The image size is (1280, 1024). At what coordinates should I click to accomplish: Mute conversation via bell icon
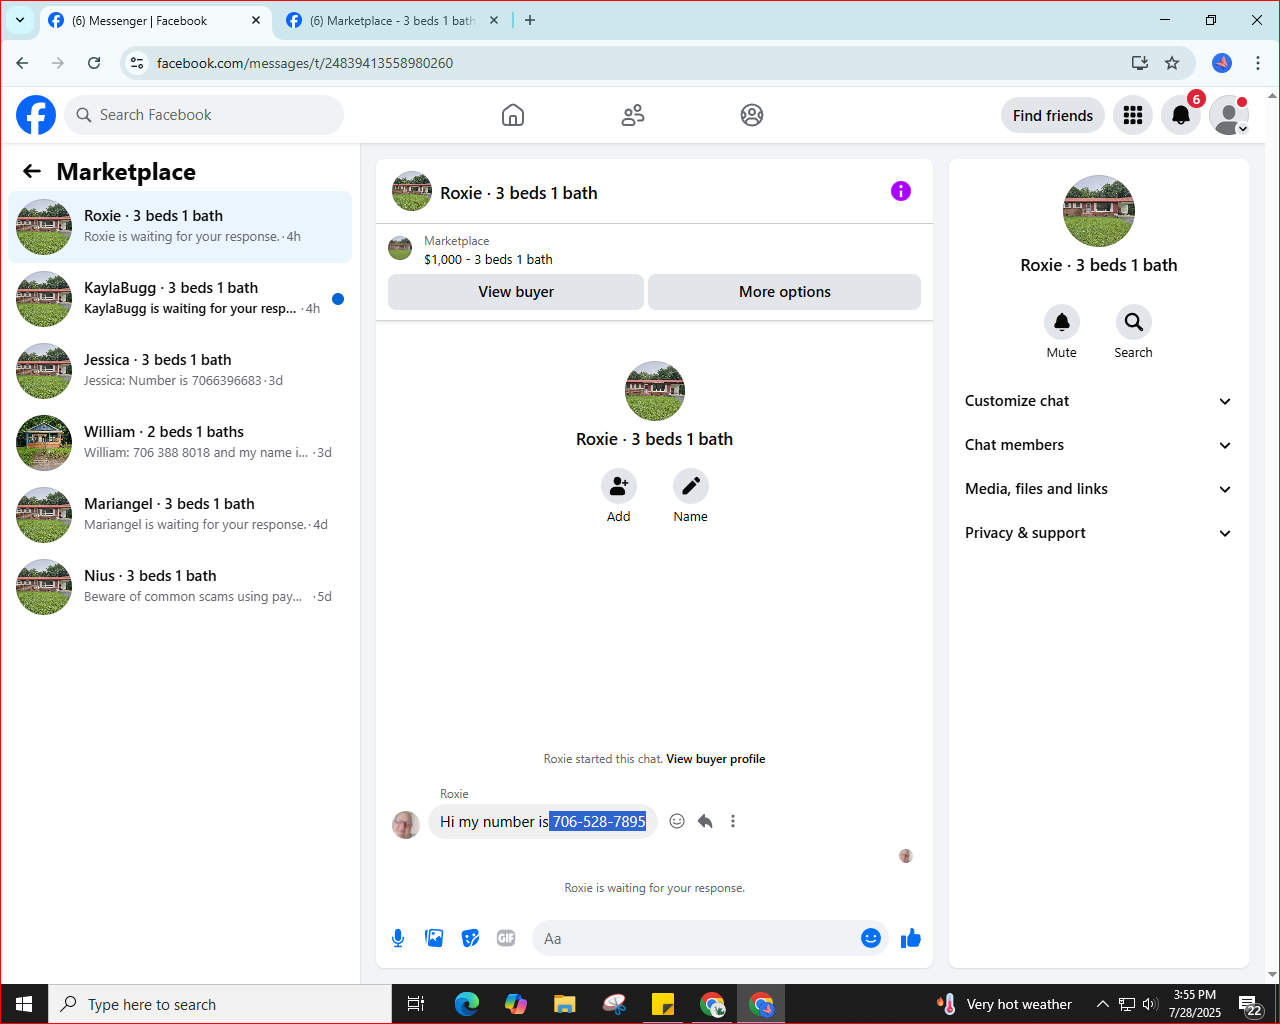(x=1062, y=322)
